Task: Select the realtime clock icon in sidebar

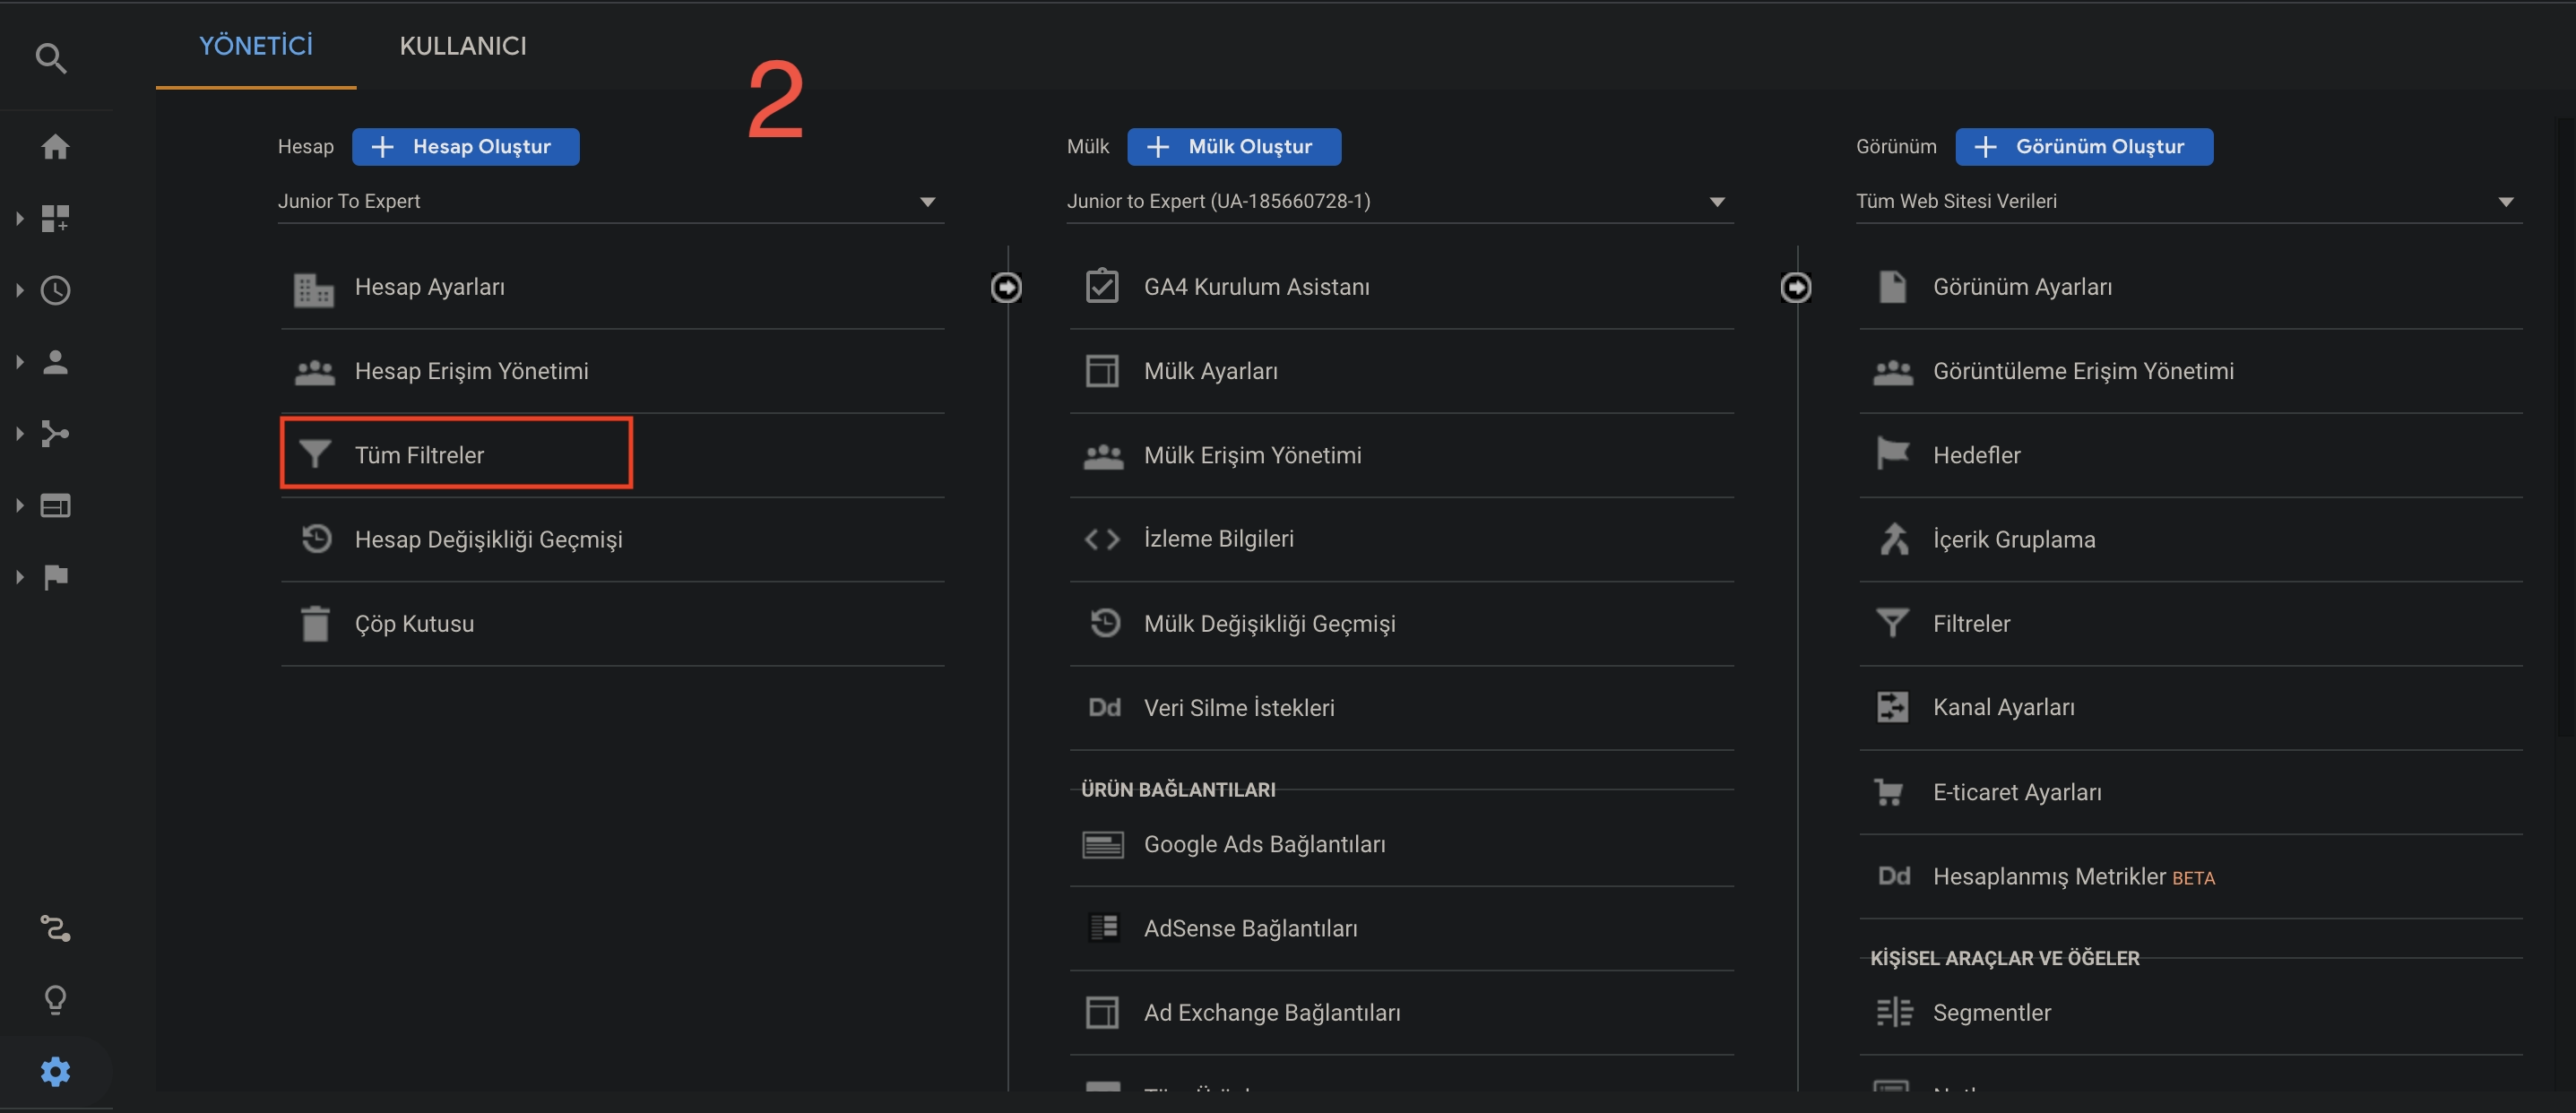Action: [55, 290]
